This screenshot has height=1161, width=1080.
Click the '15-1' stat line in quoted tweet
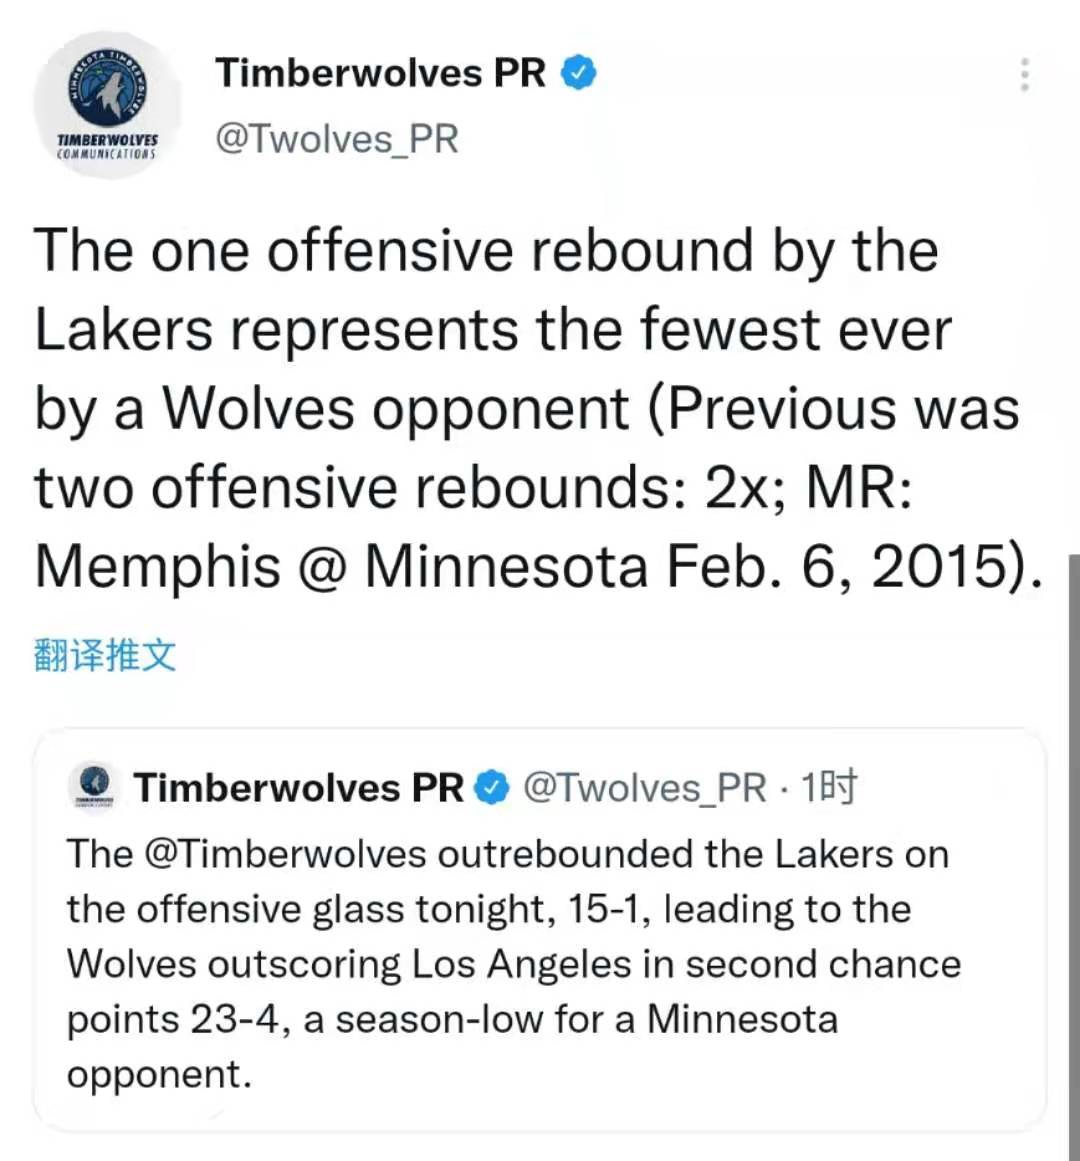[489, 909]
